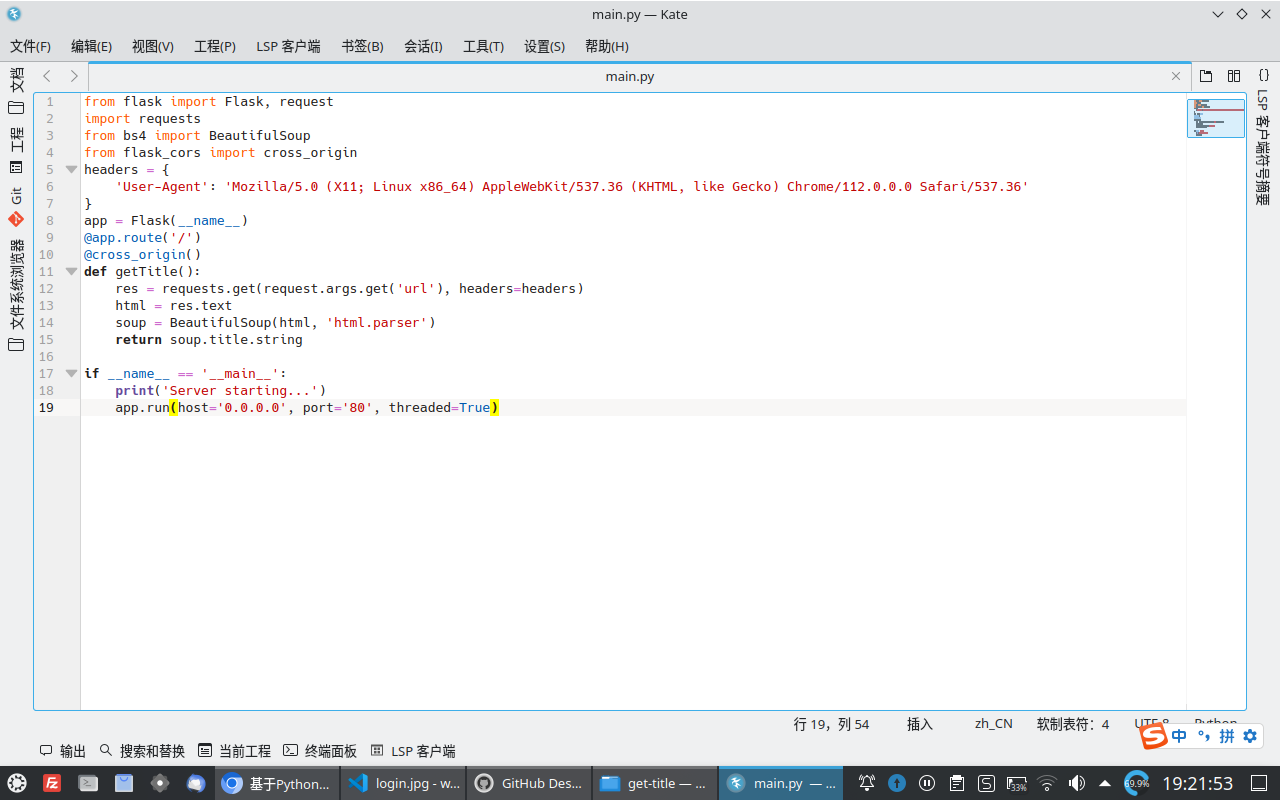Toggle the Sogou Chinese/English input mode 中
The height and width of the screenshot is (800, 1280).
(x=1180, y=736)
